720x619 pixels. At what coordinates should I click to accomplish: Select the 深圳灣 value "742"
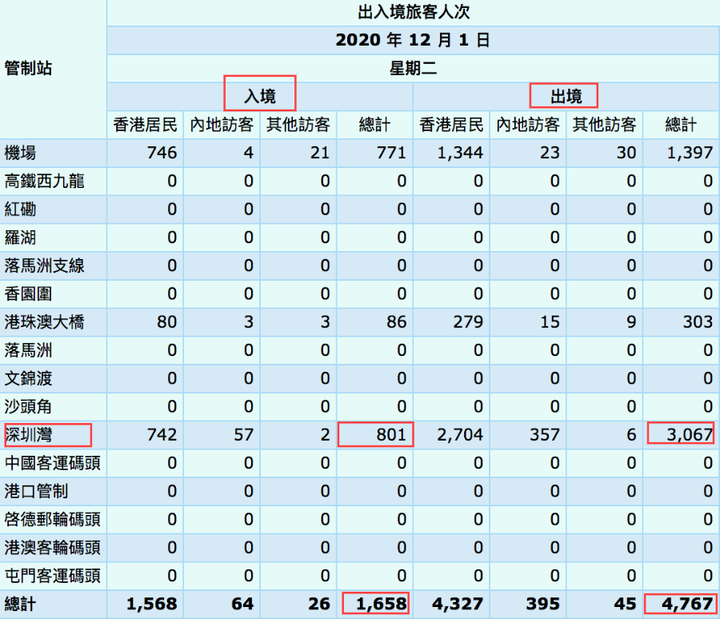click(x=162, y=435)
